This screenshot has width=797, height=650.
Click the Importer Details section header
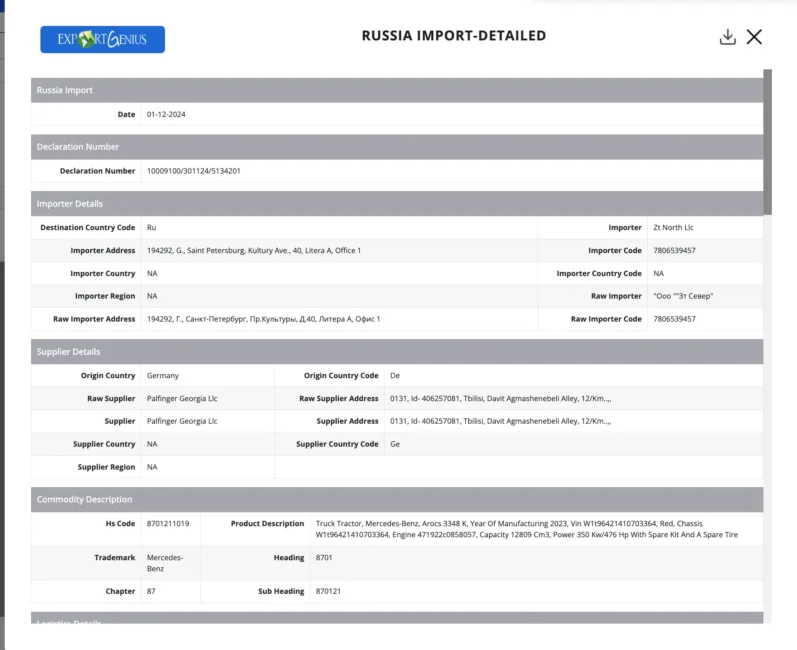397,203
